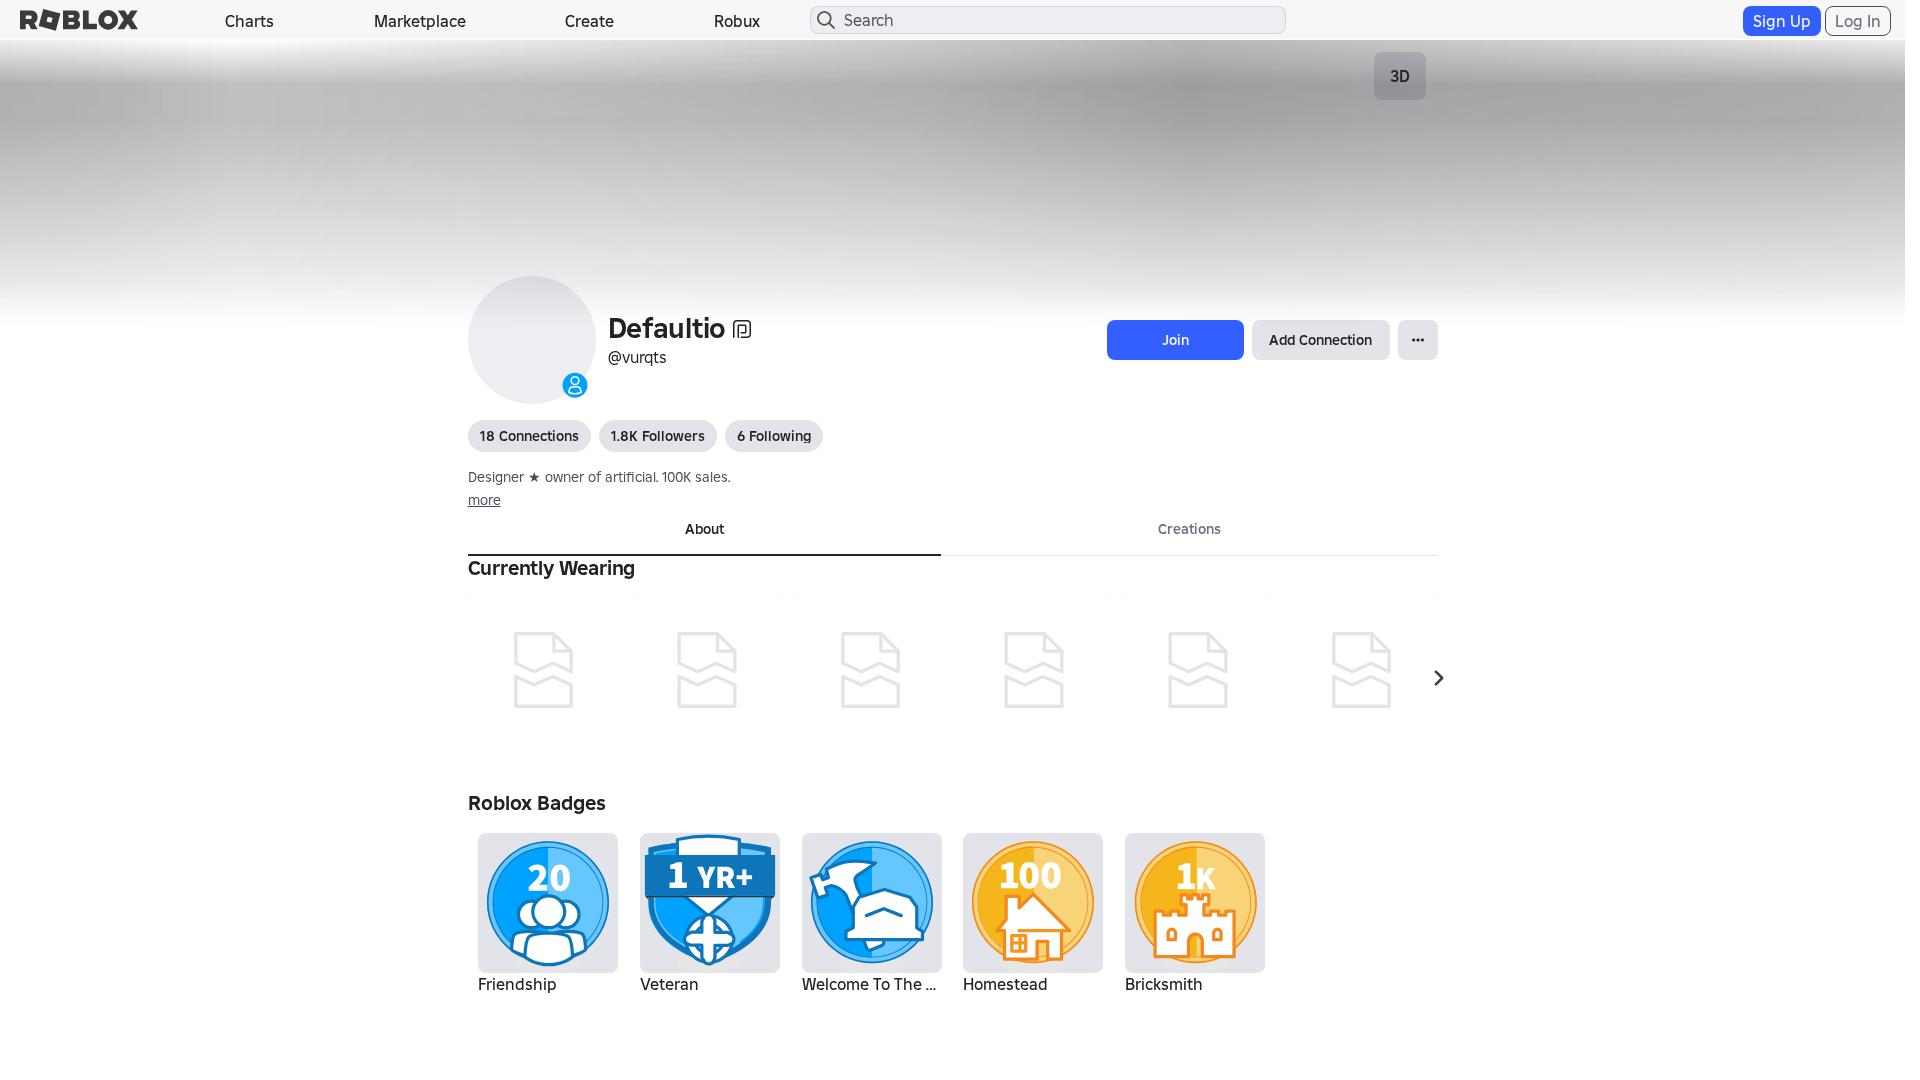Click the Veteran badge label
Image resolution: width=1920 pixels, height=1080 pixels.
click(x=669, y=984)
